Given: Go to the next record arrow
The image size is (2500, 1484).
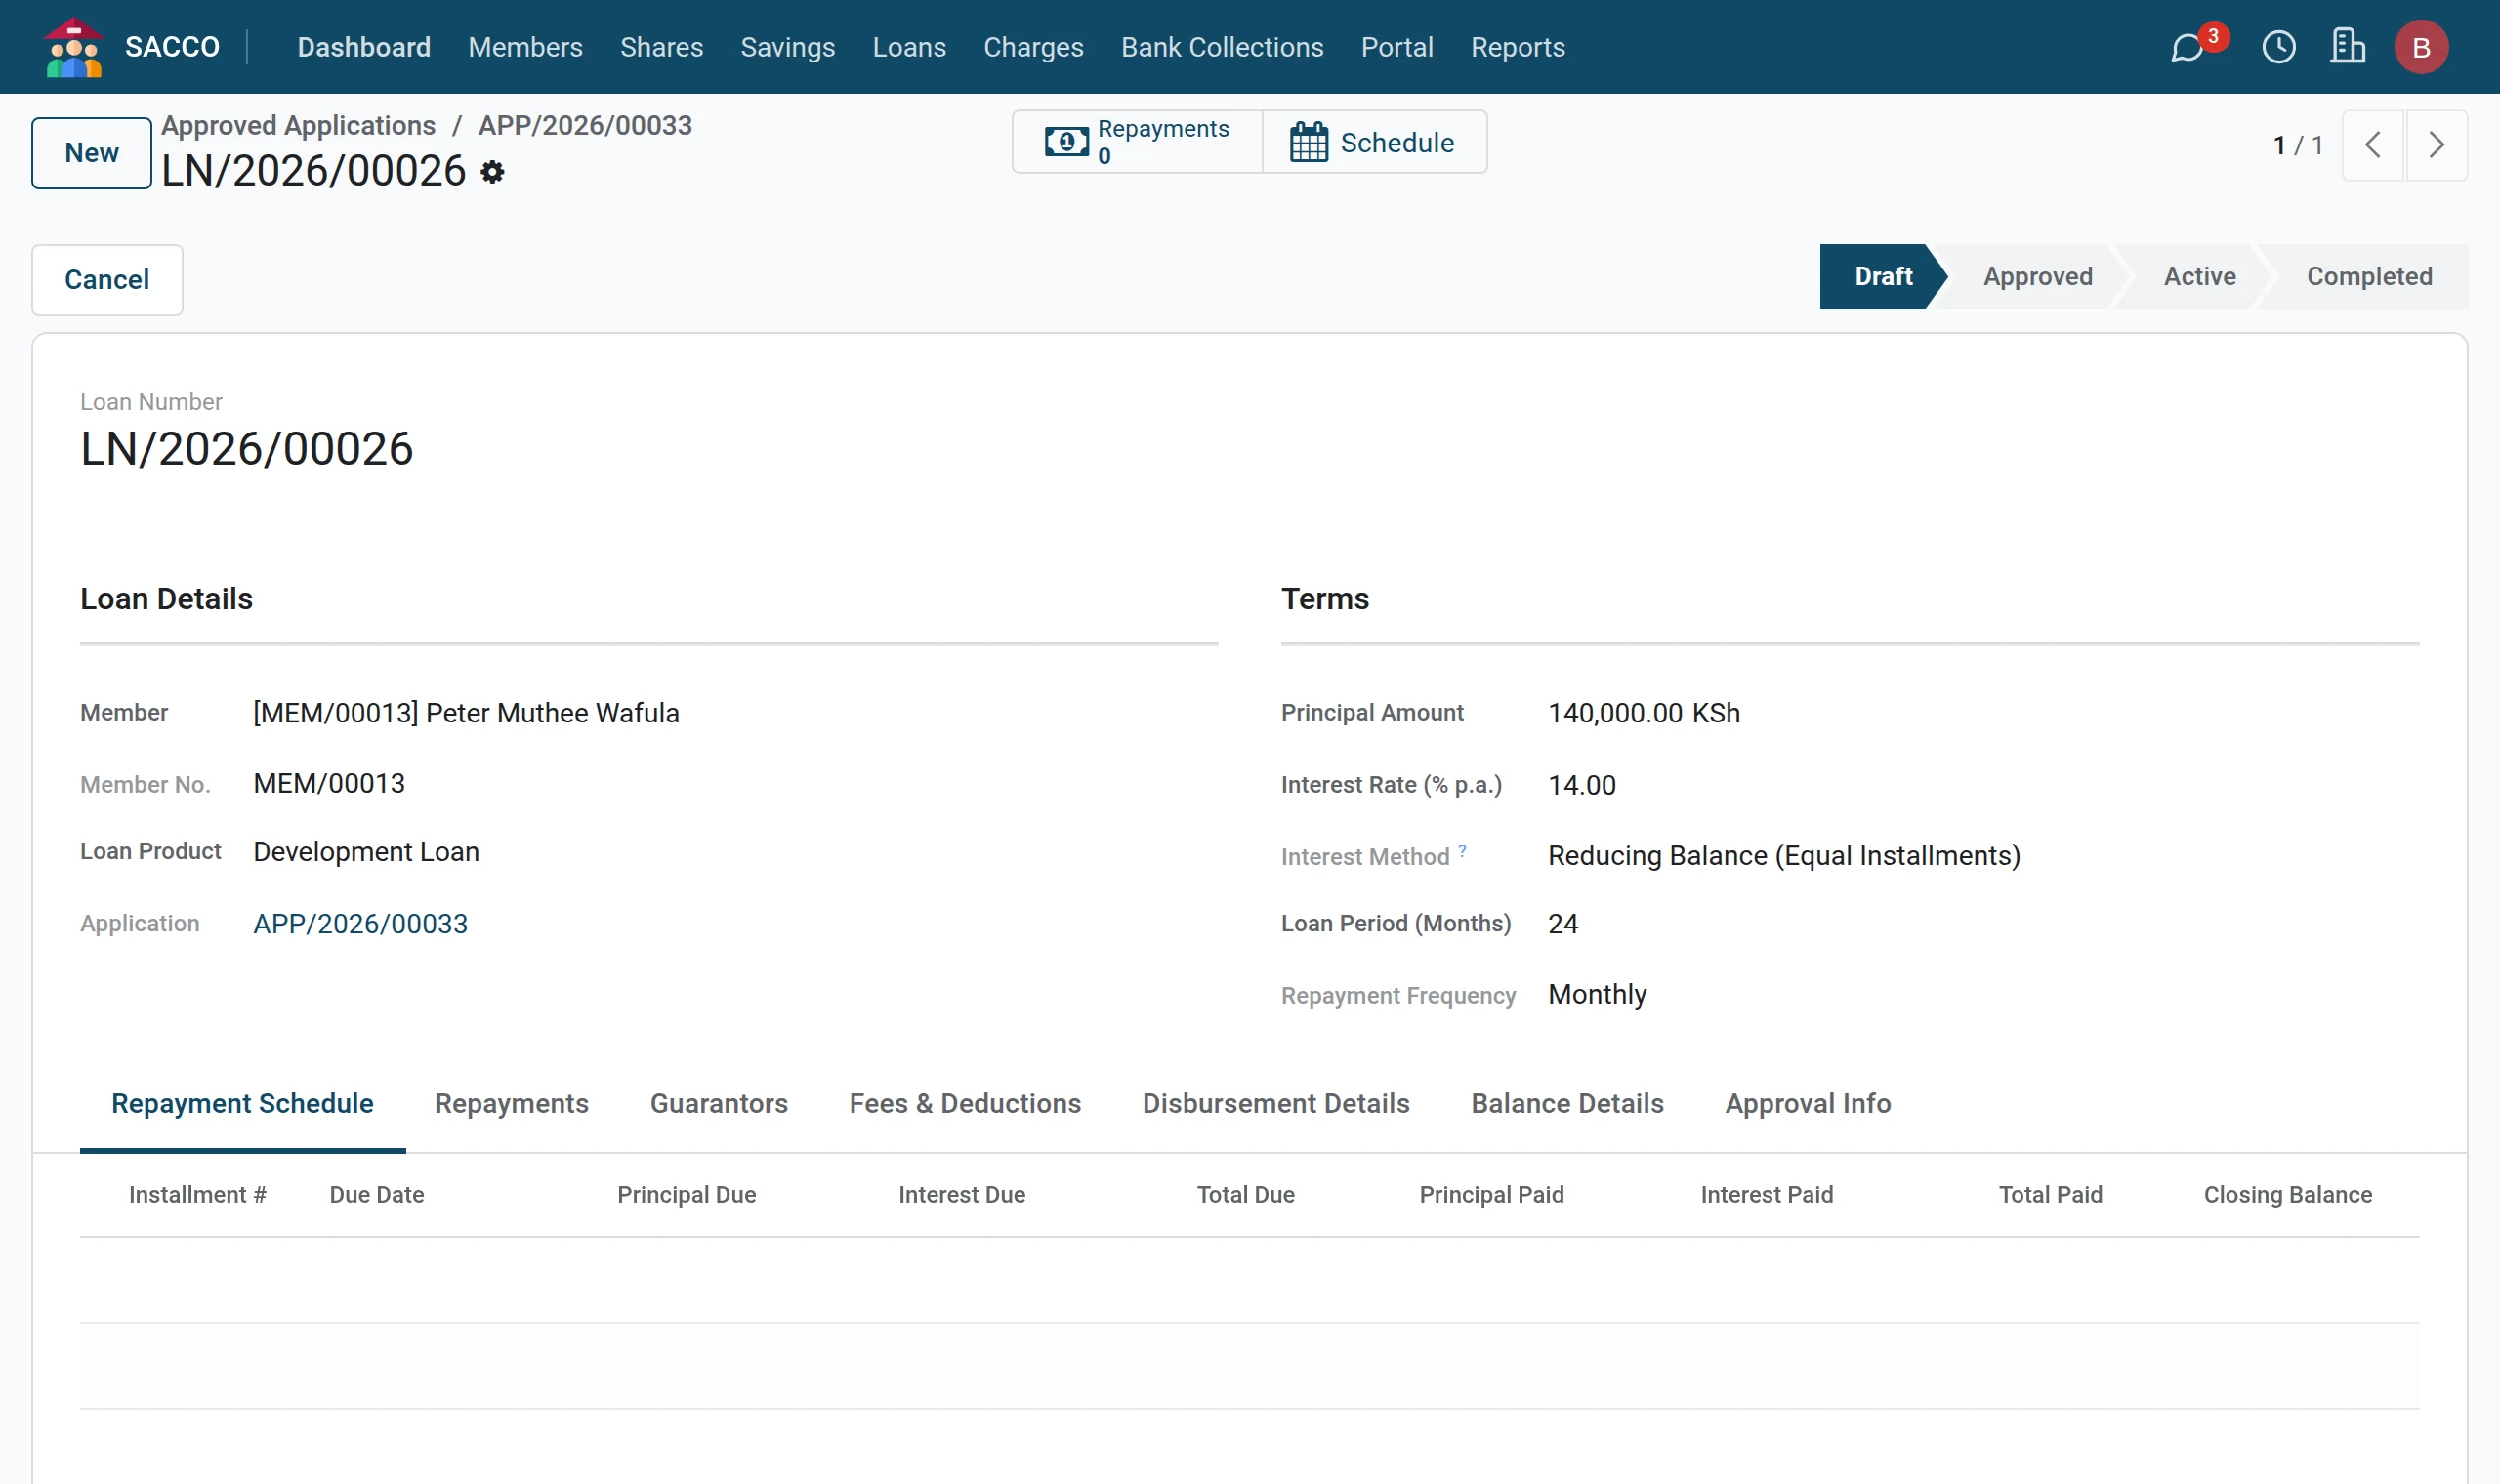Looking at the screenshot, I should 2437,145.
